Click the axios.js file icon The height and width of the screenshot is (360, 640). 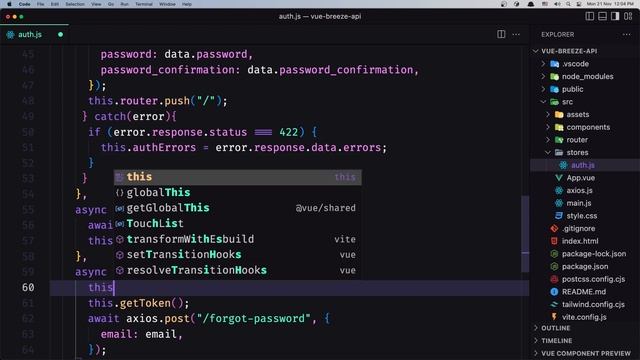[559, 190]
